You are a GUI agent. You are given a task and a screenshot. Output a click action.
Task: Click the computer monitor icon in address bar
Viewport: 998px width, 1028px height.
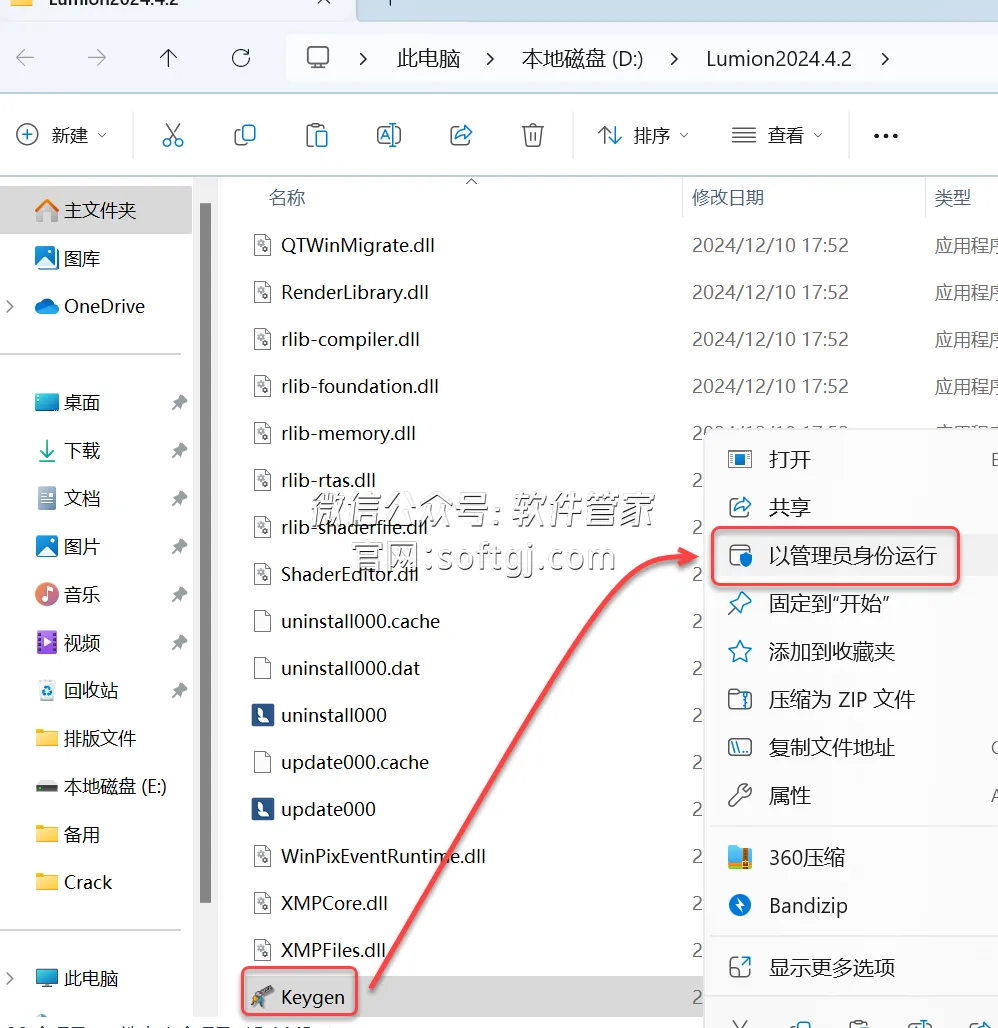[318, 58]
